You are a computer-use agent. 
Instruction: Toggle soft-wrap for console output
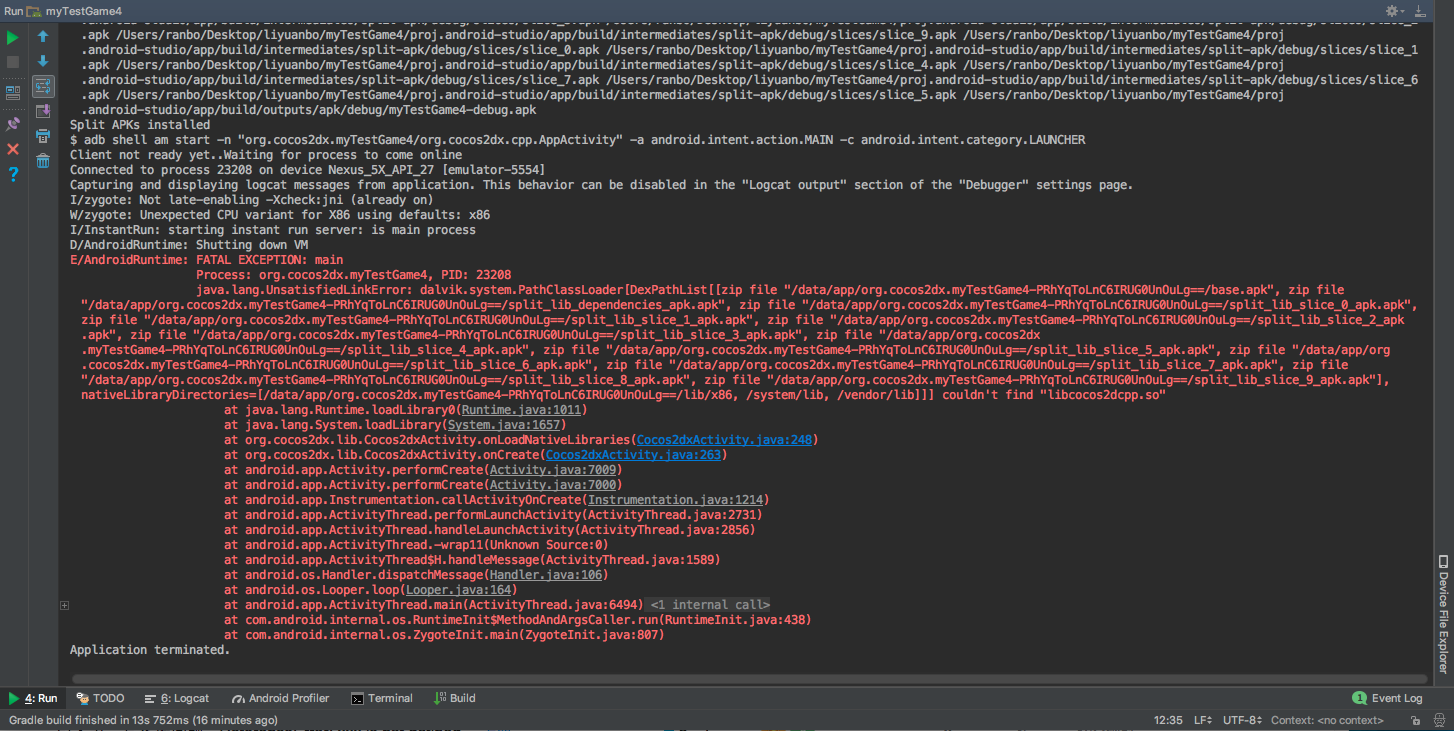(x=43, y=86)
